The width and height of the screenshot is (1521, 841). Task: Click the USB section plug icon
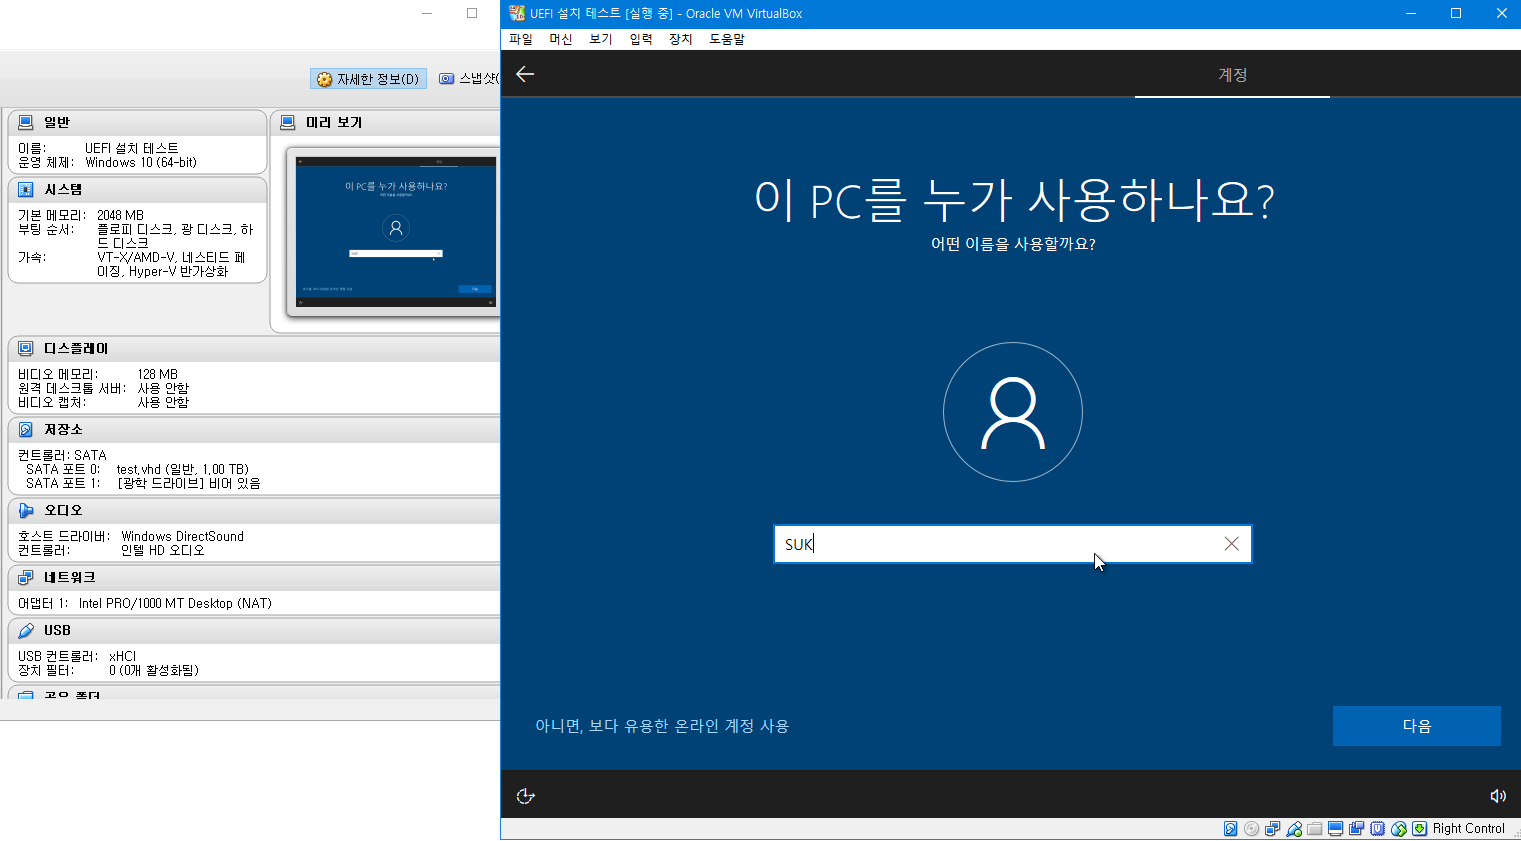point(26,630)
